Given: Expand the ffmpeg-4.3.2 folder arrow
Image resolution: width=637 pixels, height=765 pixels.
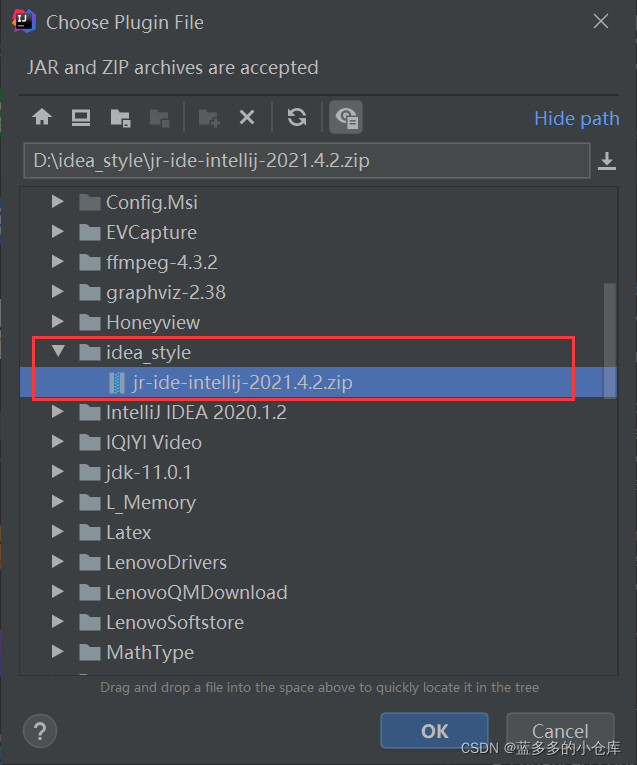Looking at the screenshot, I should point(58,262).
